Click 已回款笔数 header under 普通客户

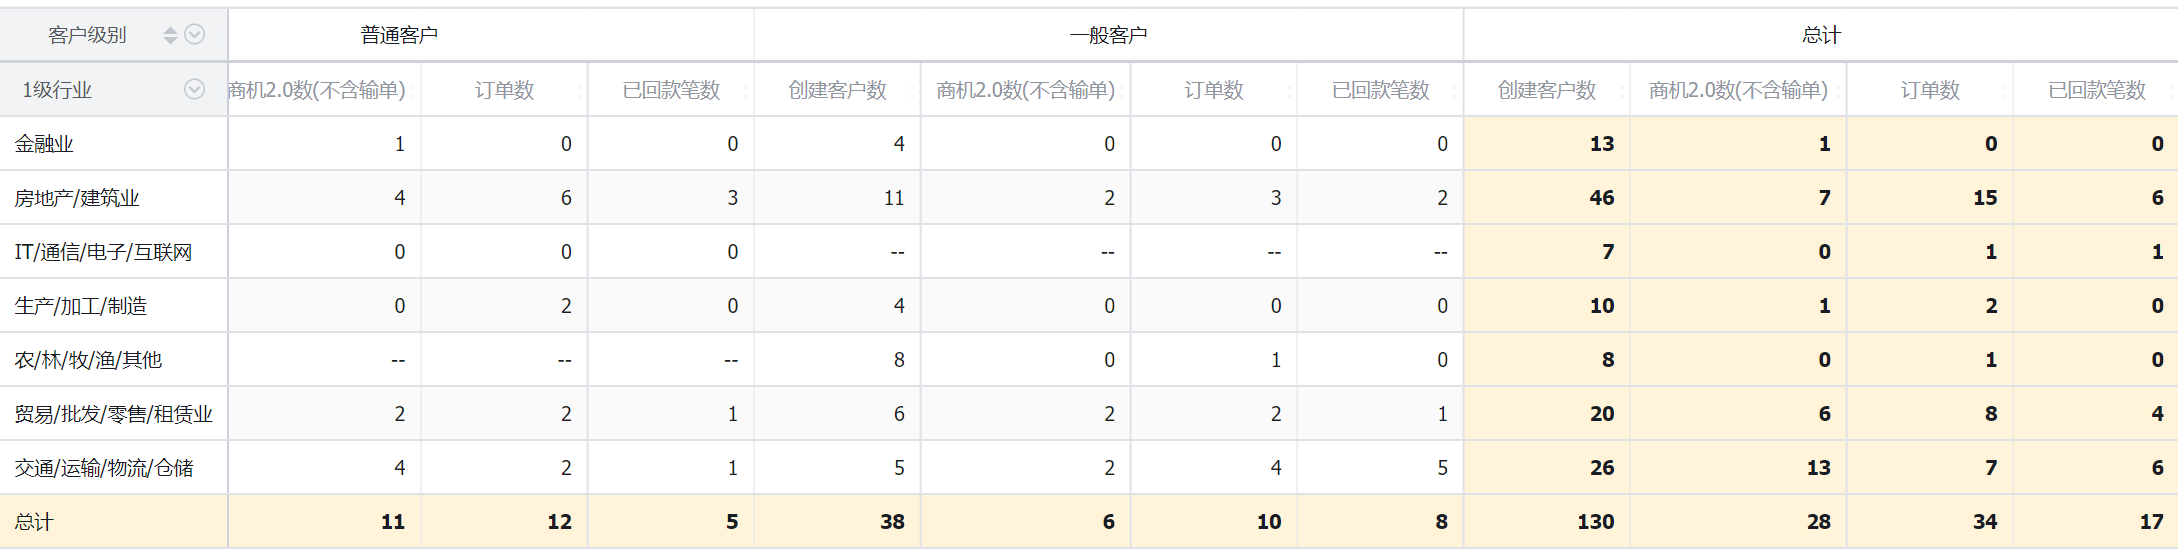coord(671,91)
